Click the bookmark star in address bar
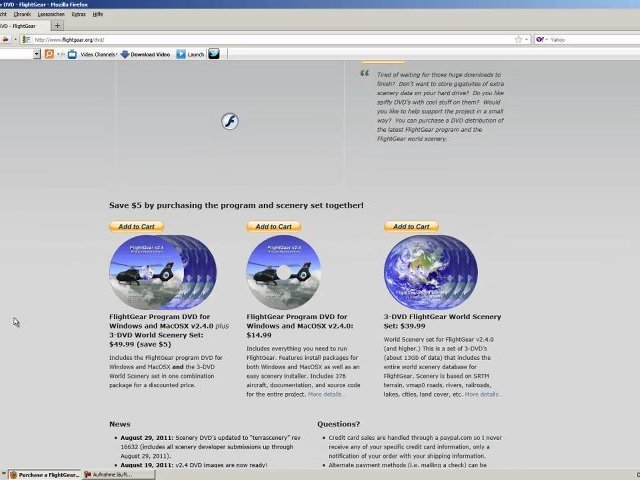The image size is (640, 480). (x=518, y=39)
